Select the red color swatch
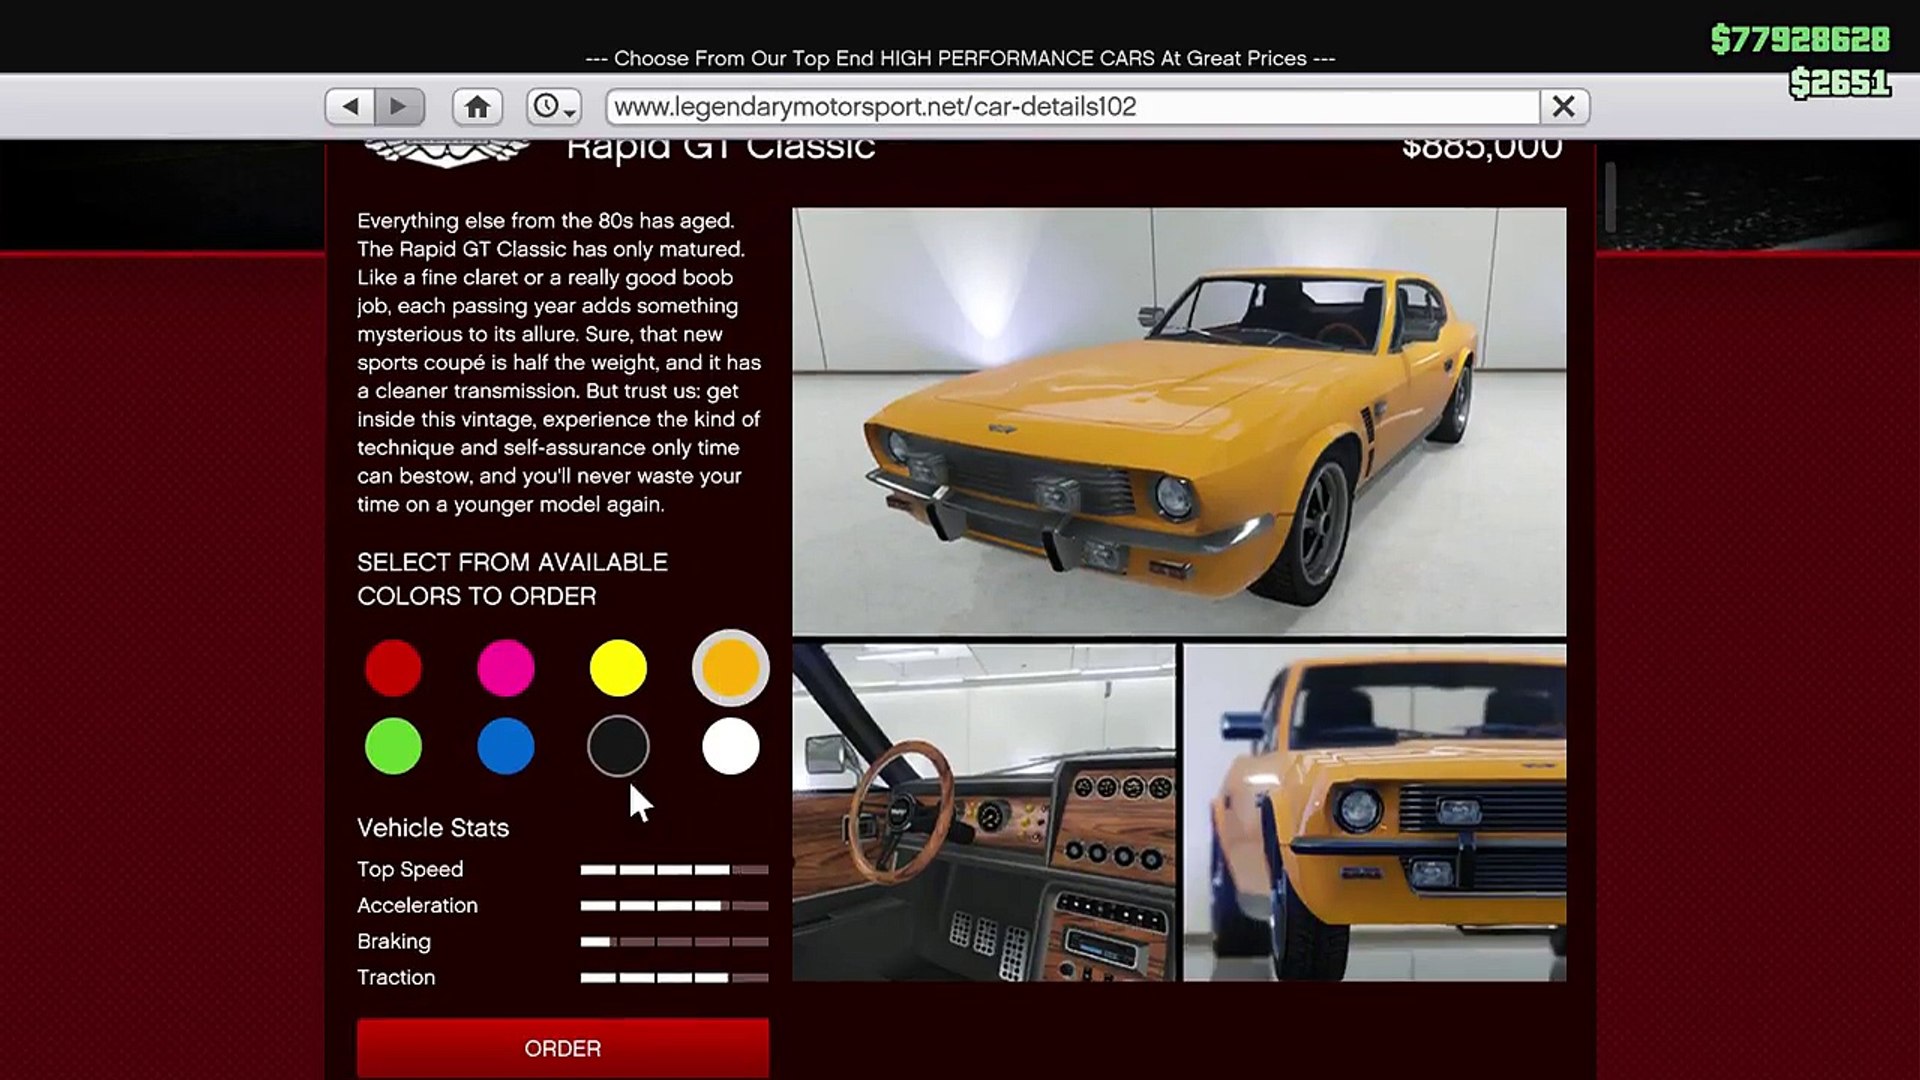This screenshot has width=1920, height=1080. point(393,668)
